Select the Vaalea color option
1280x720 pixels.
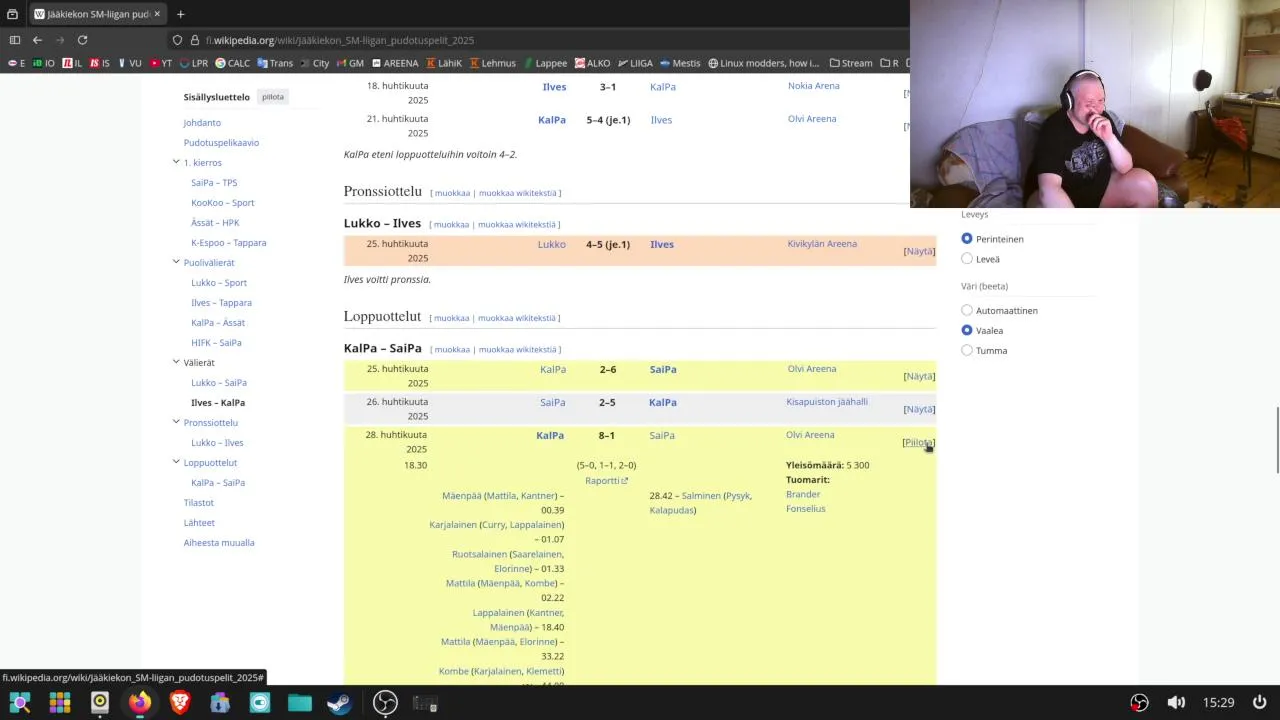pos(967,331)
